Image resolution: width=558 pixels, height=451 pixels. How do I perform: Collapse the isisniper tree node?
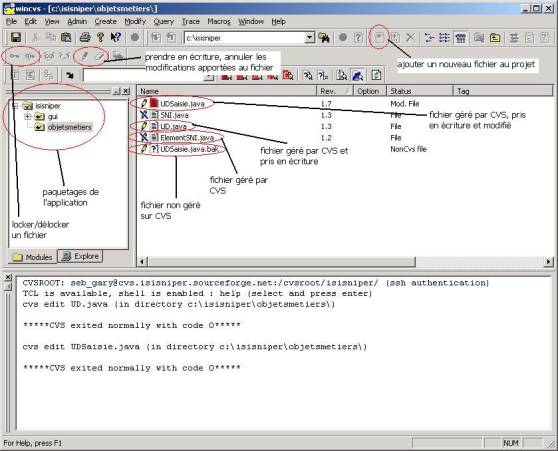[x=15, y=106]
